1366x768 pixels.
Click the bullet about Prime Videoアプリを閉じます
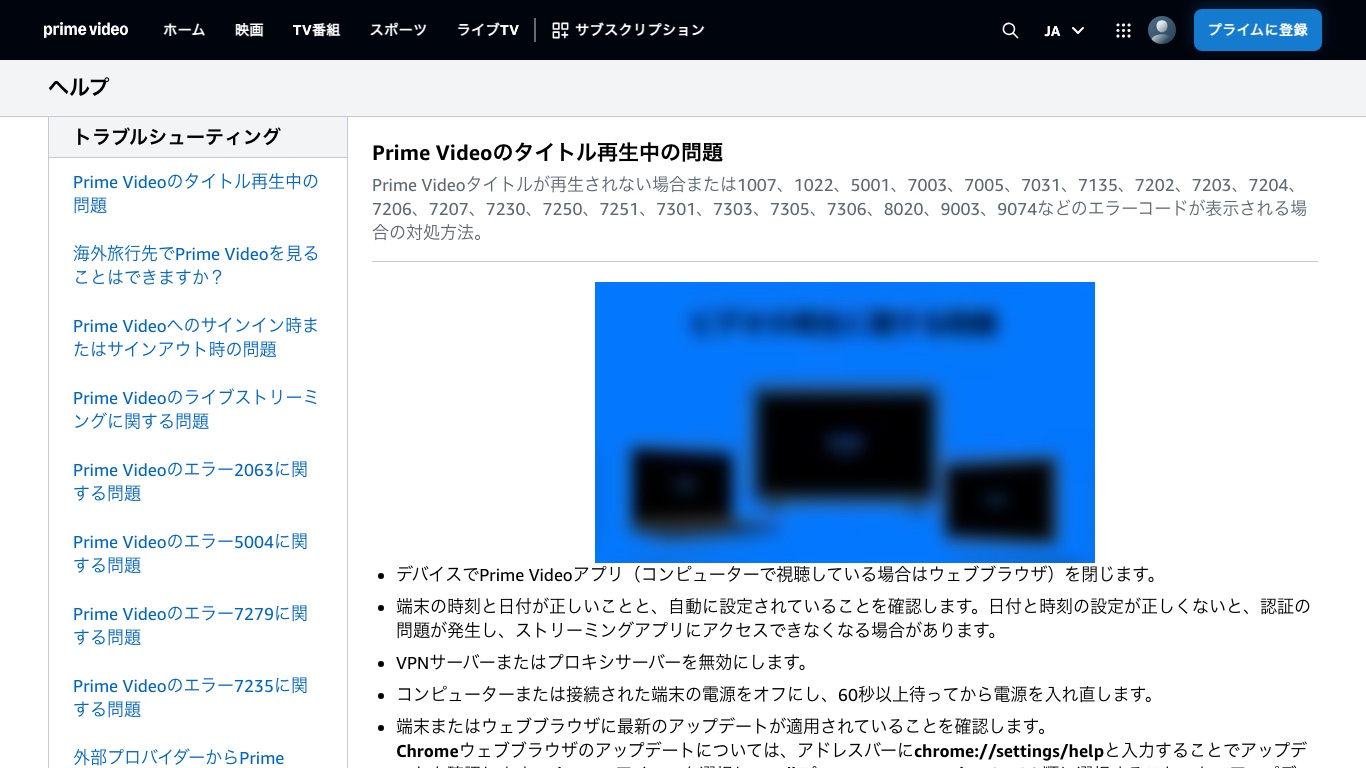[x=777, y=574]
